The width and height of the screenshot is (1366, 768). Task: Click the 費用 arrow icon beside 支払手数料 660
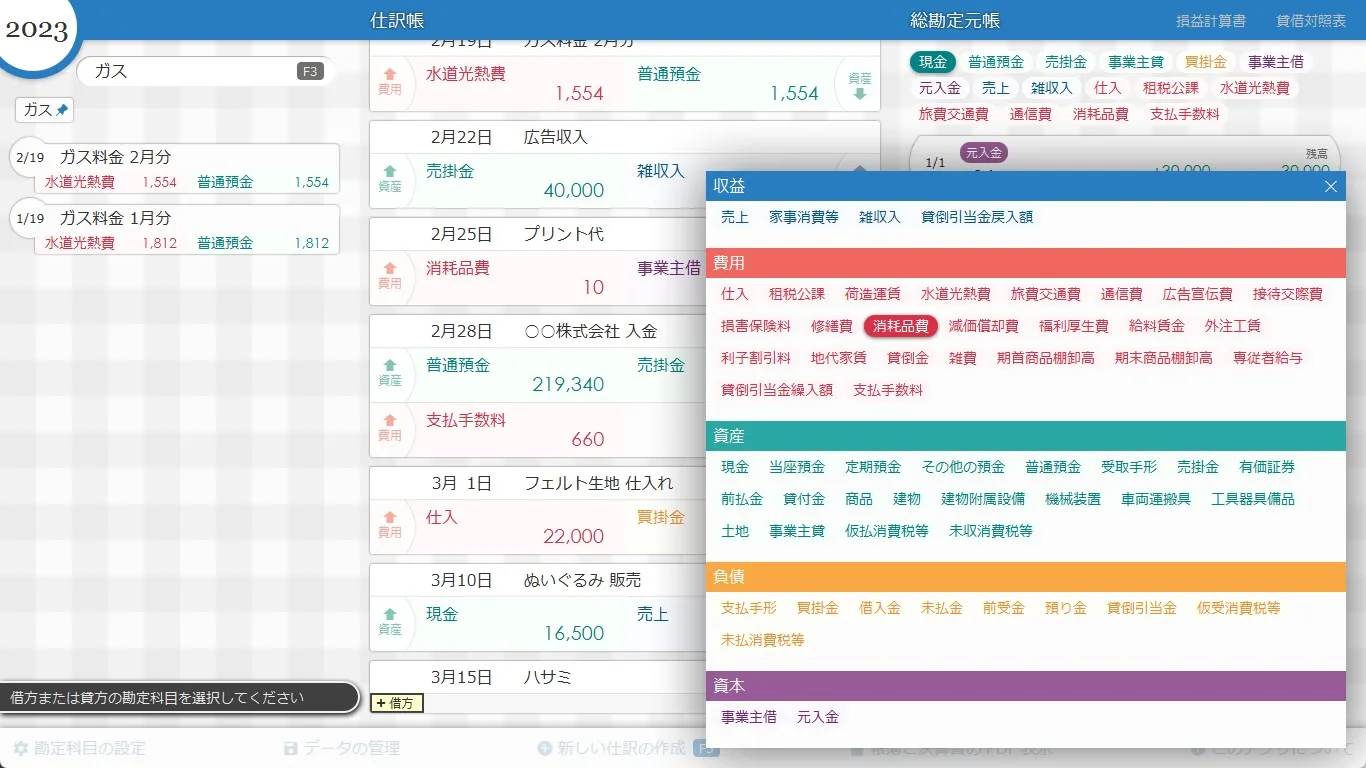(x=390, y=420)
